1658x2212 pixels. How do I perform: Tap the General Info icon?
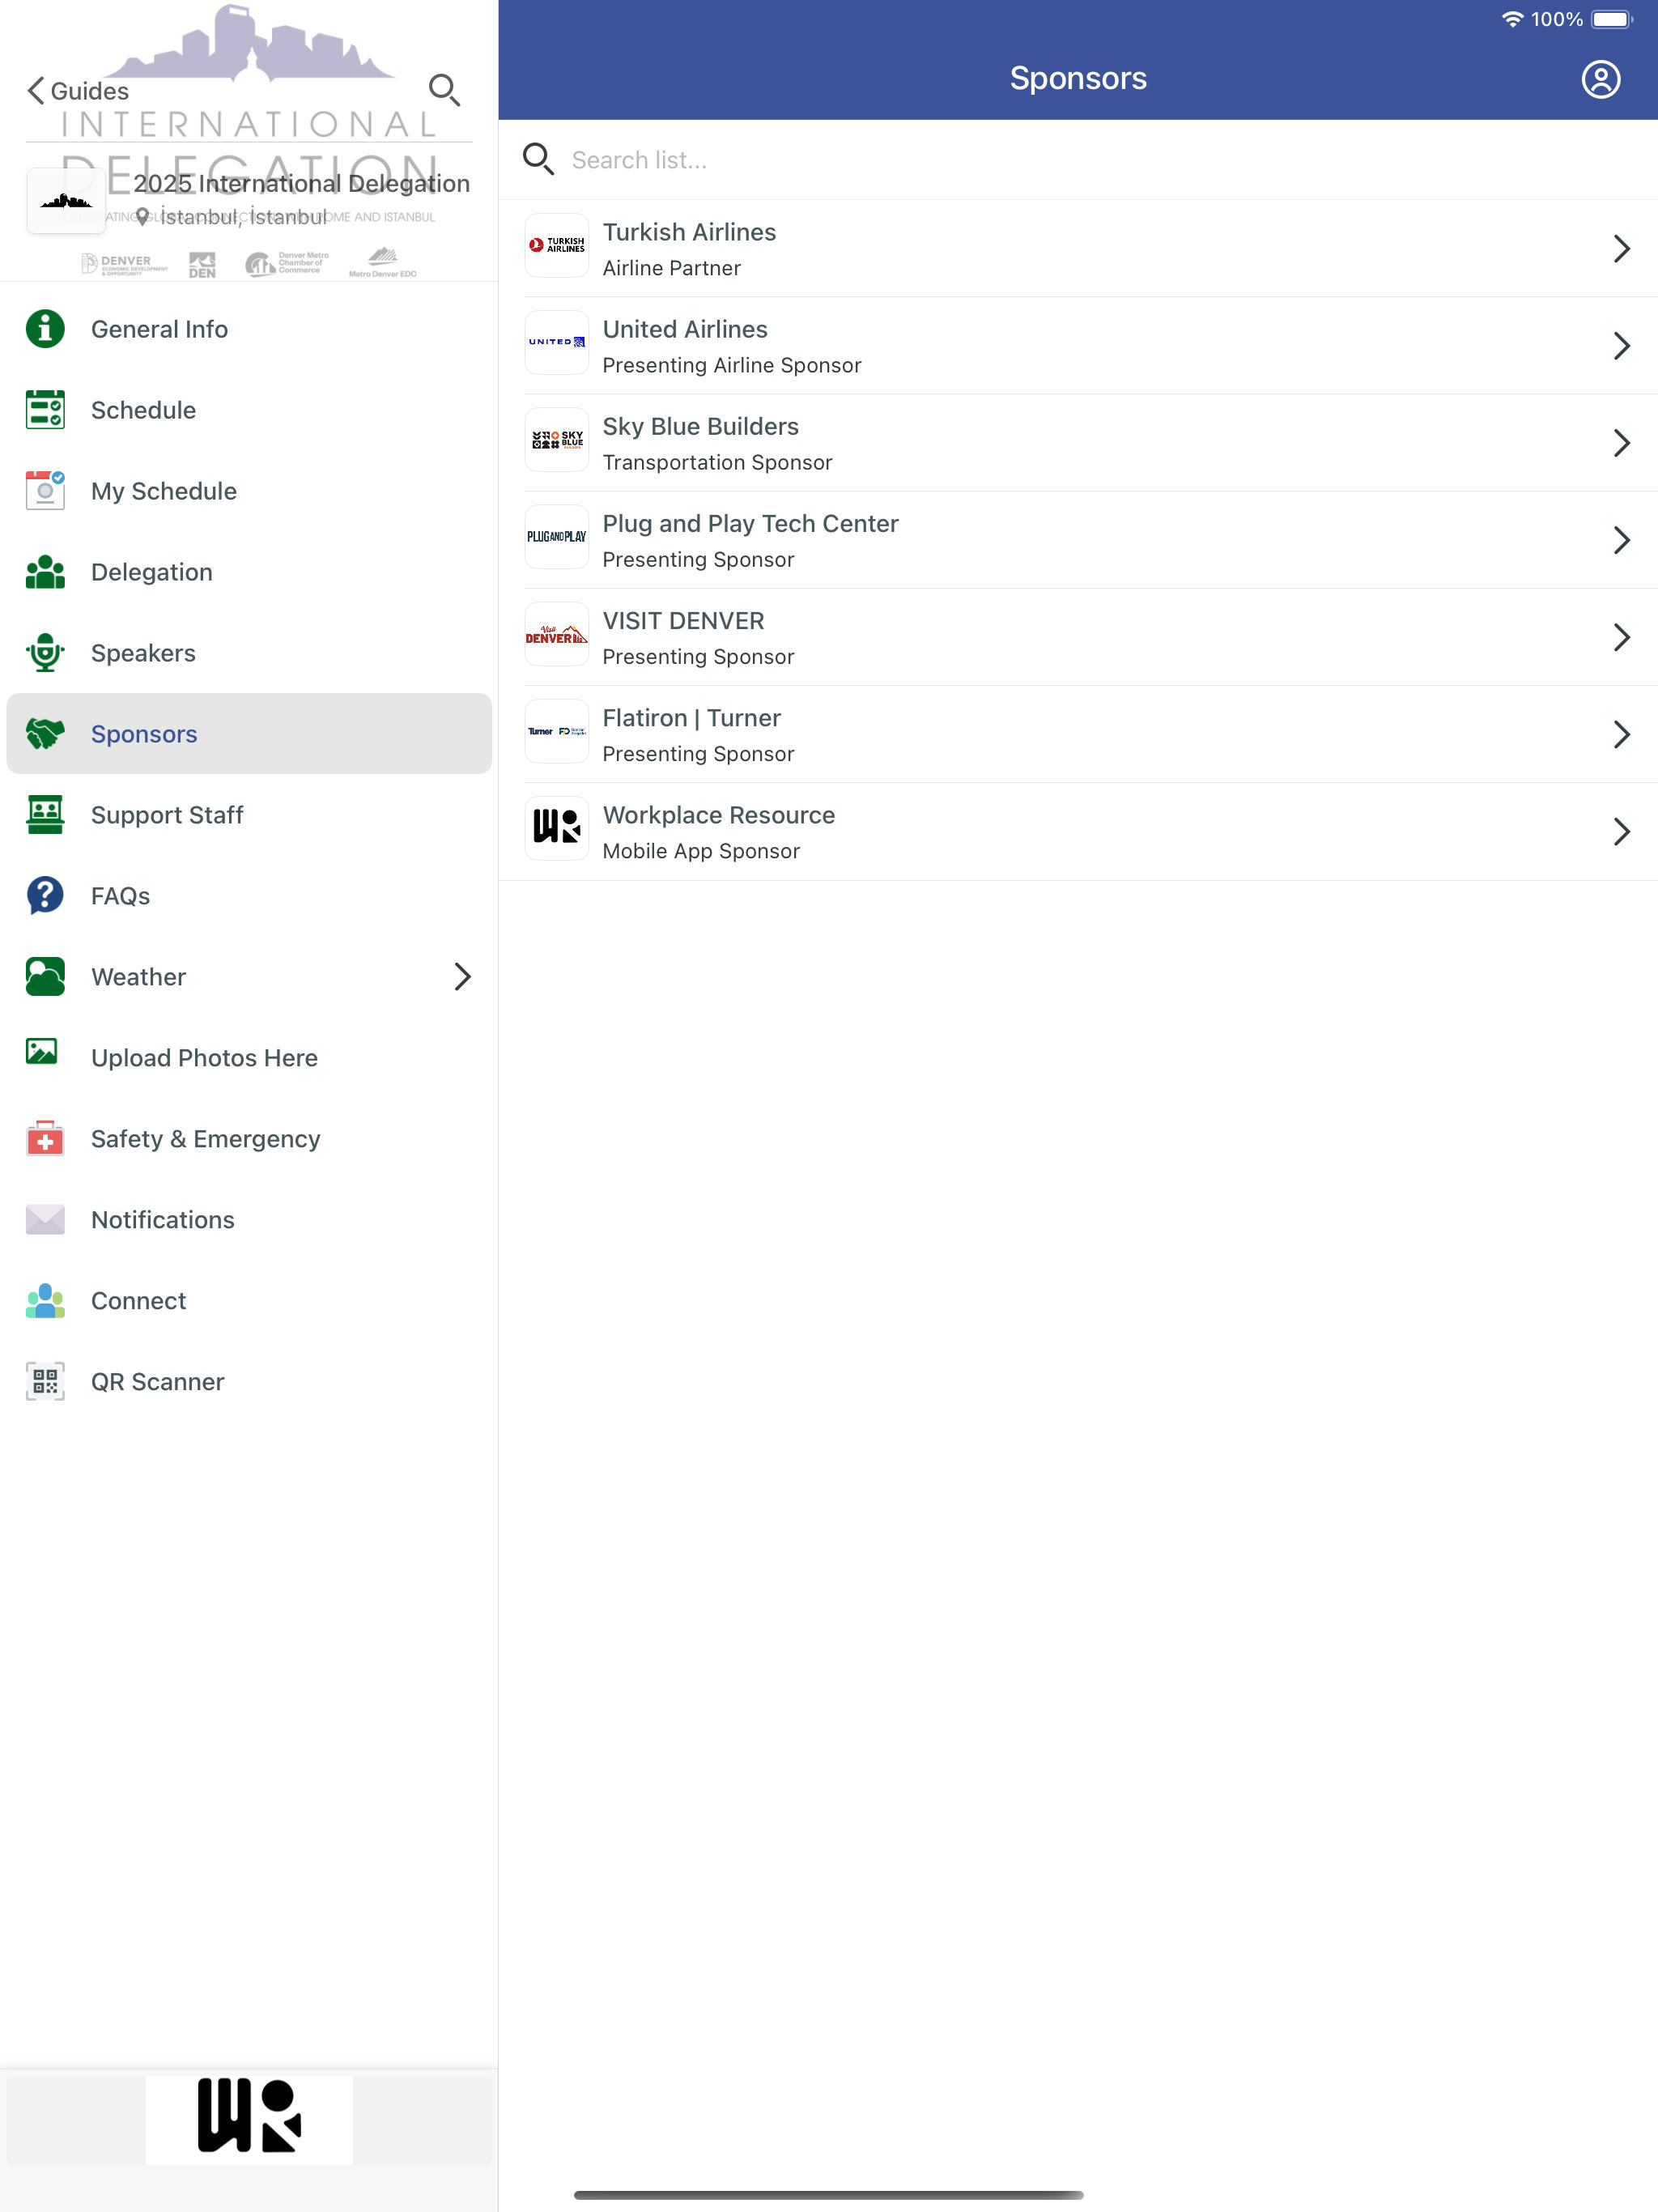coord(45,329)
